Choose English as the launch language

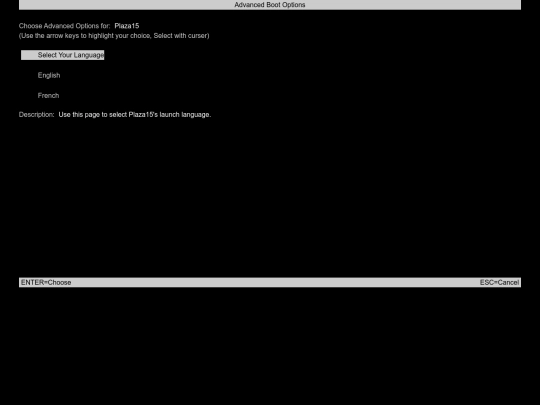49,75
